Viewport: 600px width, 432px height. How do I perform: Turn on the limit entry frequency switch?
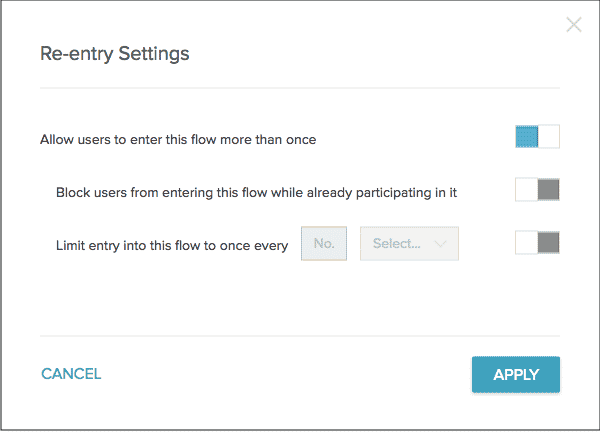(537, 243)
